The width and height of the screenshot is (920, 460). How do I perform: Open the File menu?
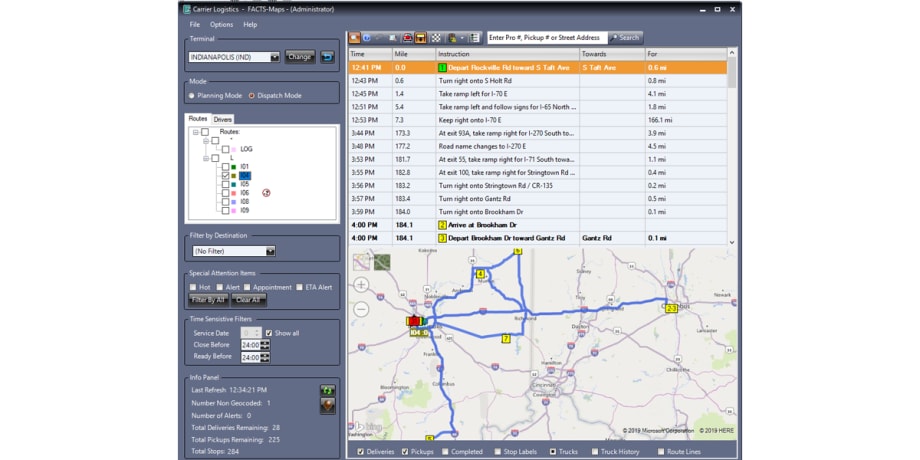pyautogui.click(x=195, y=25)
